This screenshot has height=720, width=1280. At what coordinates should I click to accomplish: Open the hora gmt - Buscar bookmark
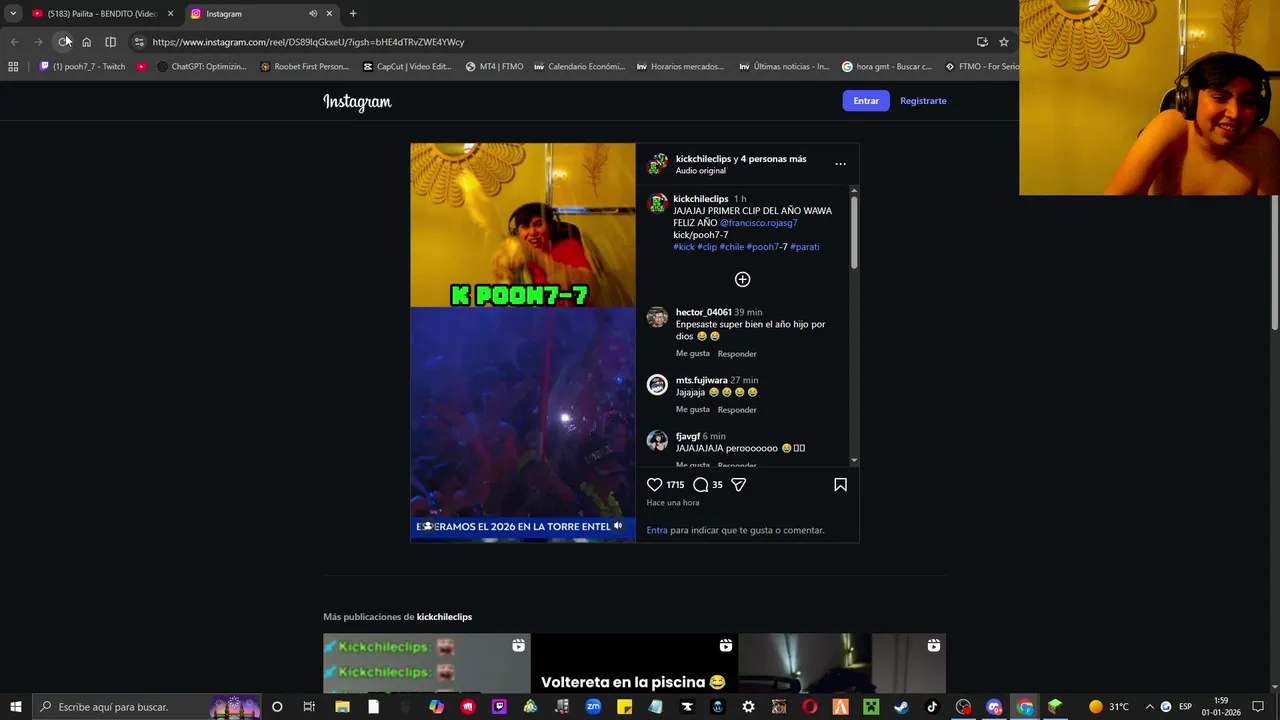[887, 67]
